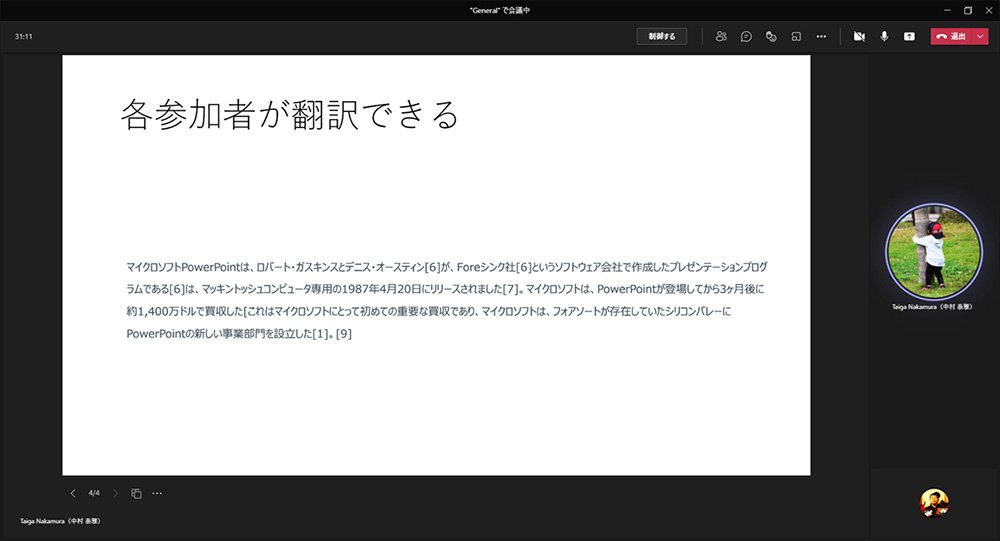Open the slide grid view icon
Screen dimensions: 1000x541
pyautogui.click(x=136, y=493)
